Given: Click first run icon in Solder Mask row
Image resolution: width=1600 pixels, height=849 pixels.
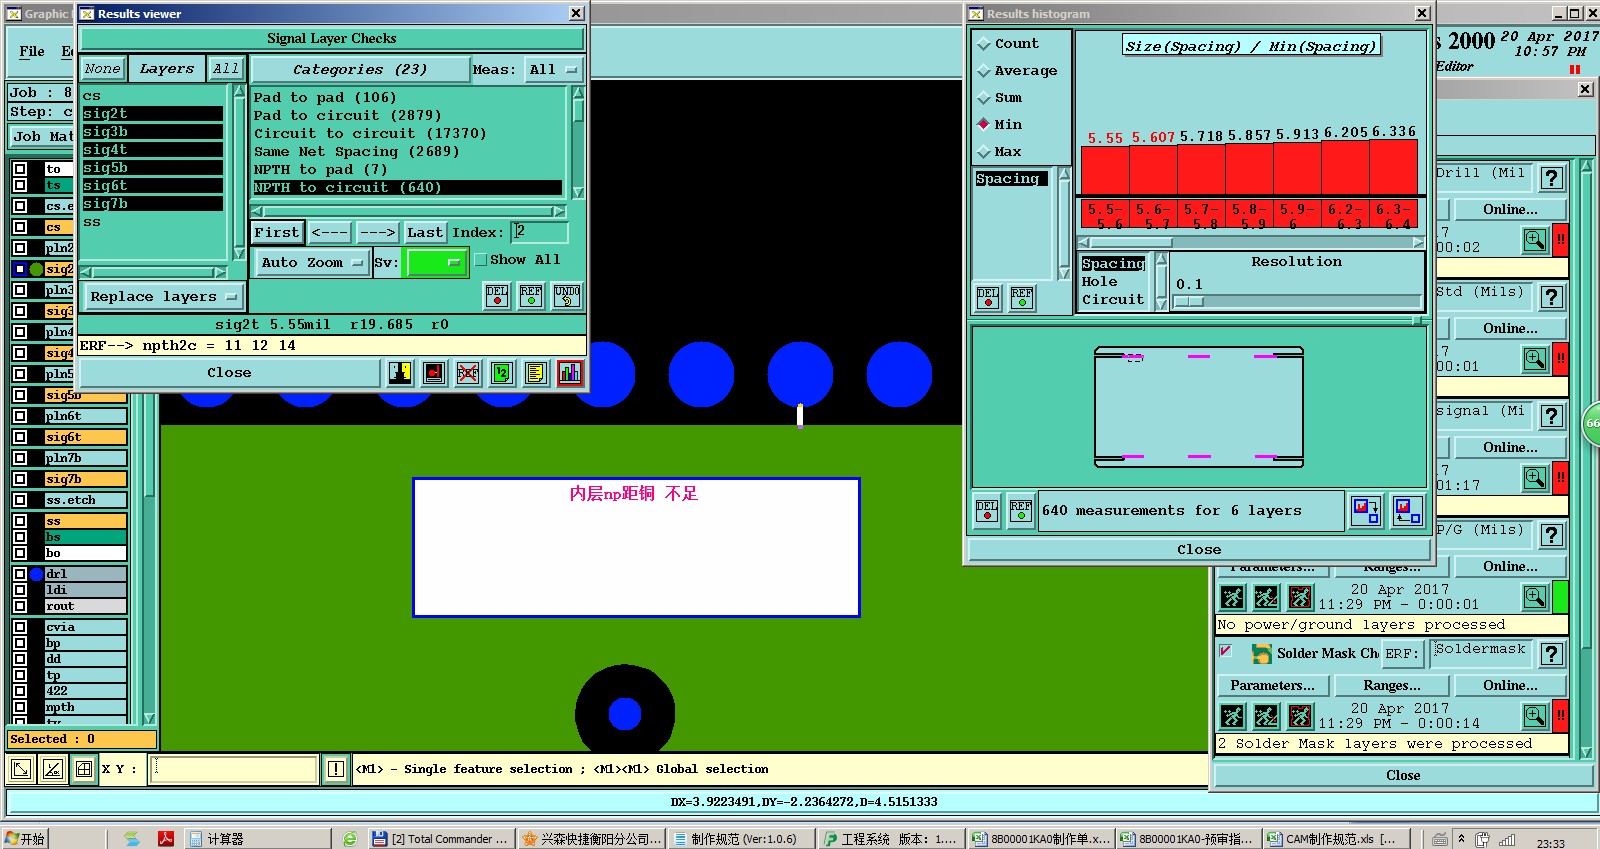Looking at the screenshot, I should pos(1233,716).
